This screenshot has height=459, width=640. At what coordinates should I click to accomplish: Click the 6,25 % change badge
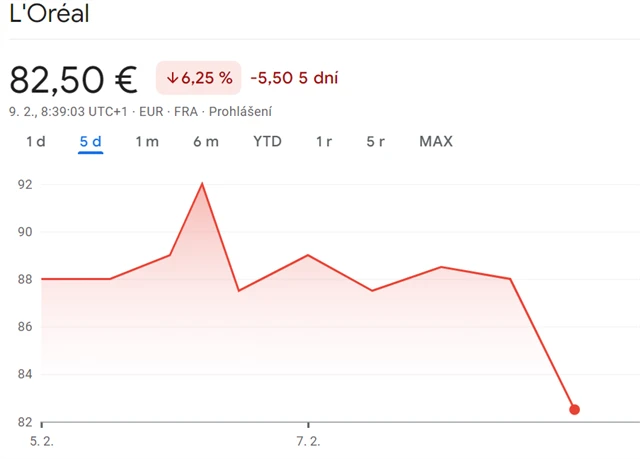click(198, 78)
